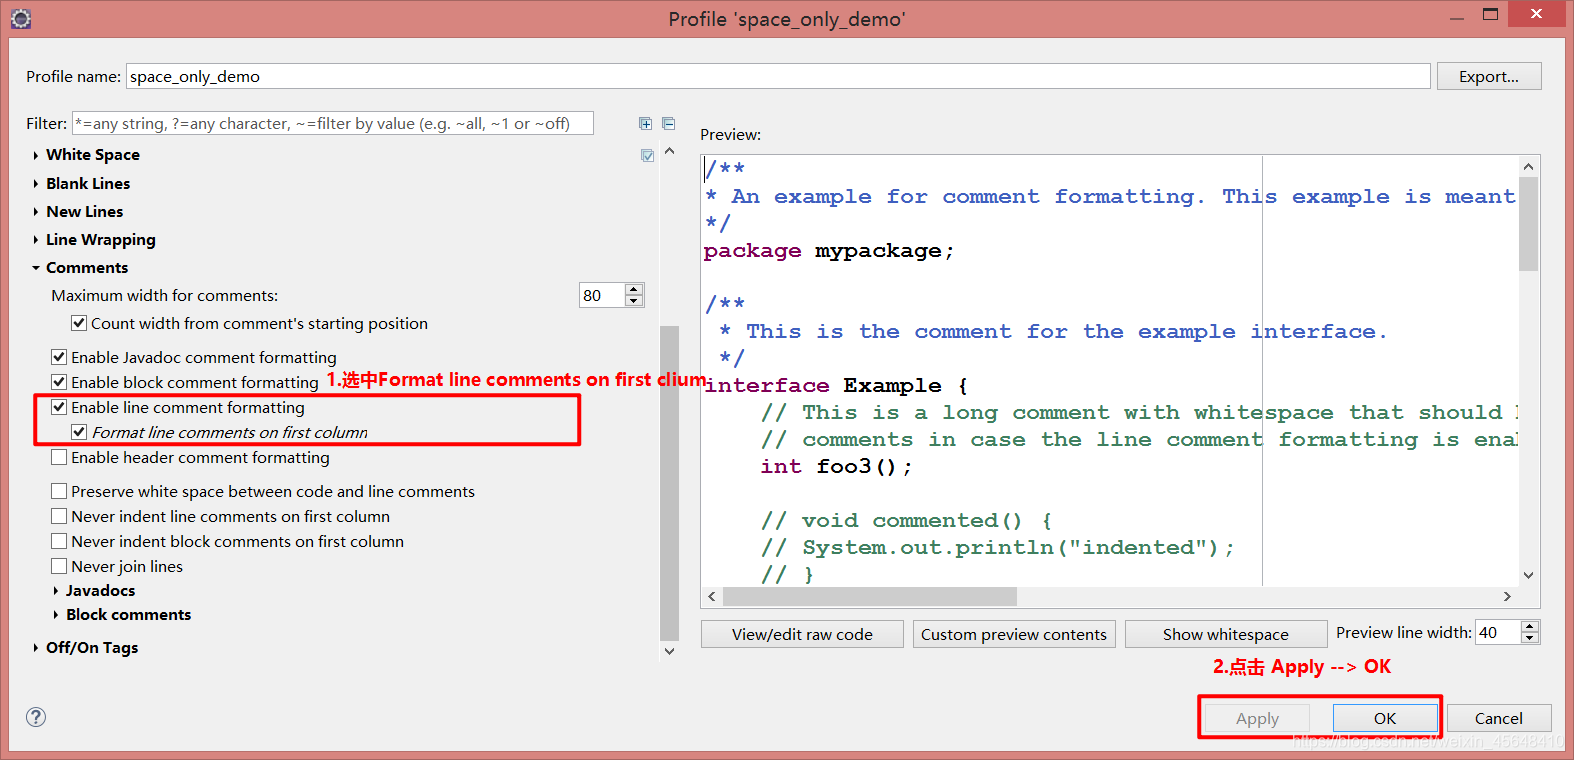This screenshot has width=1574, height=760.
Task: Toggle Format line comments on first column
Action: tap(79, 432)
